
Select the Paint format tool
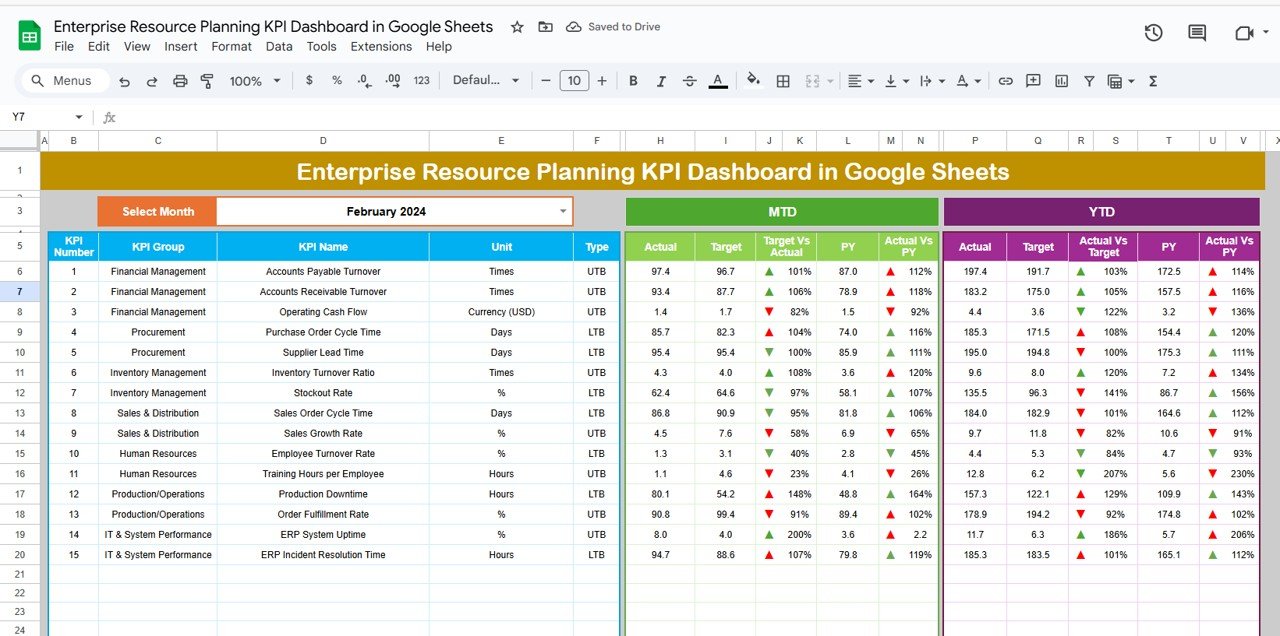(x=207, y=81)
